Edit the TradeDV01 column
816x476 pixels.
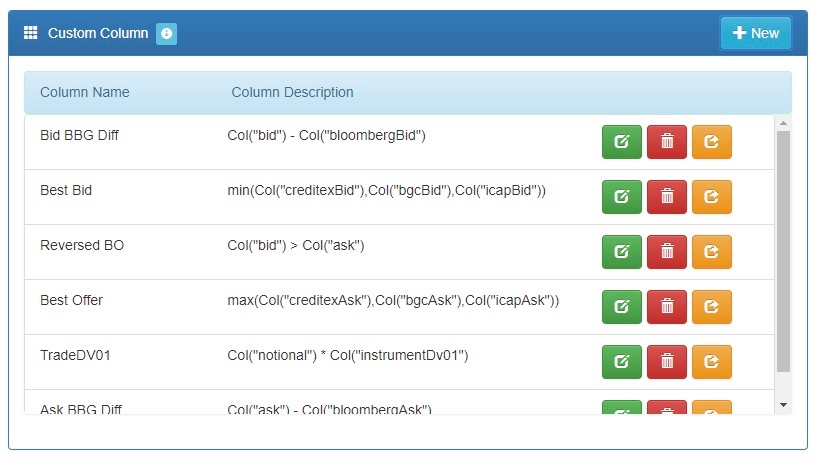click(x=621, y=362)
